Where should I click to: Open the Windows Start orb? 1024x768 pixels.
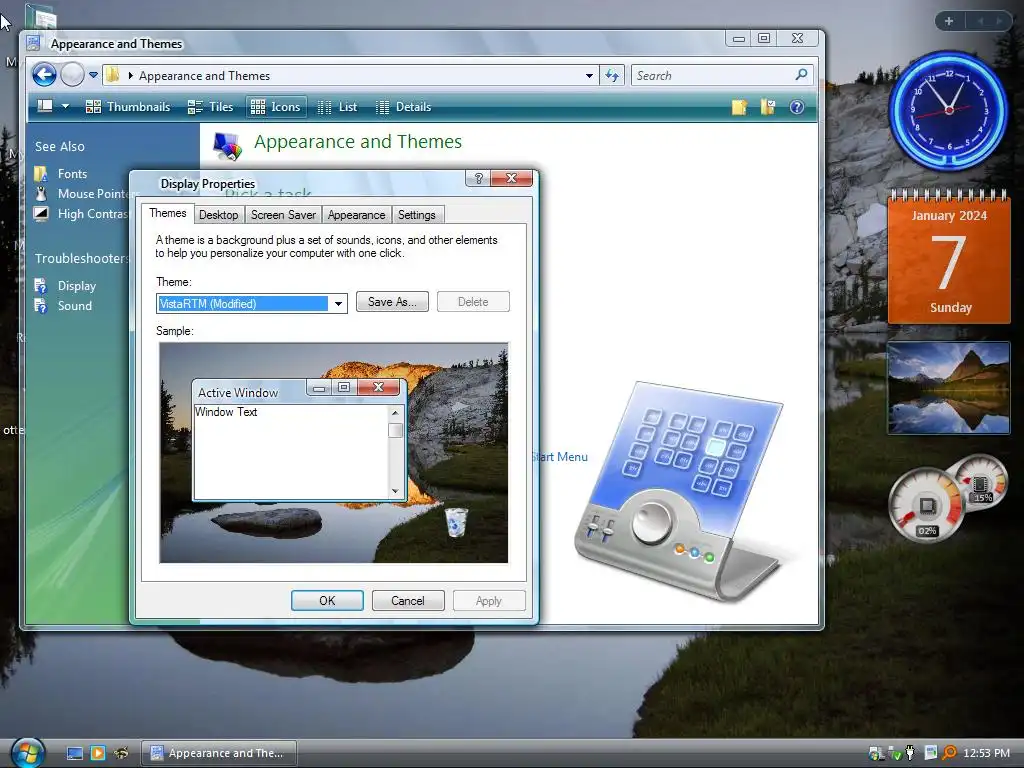tap(27, 752)
